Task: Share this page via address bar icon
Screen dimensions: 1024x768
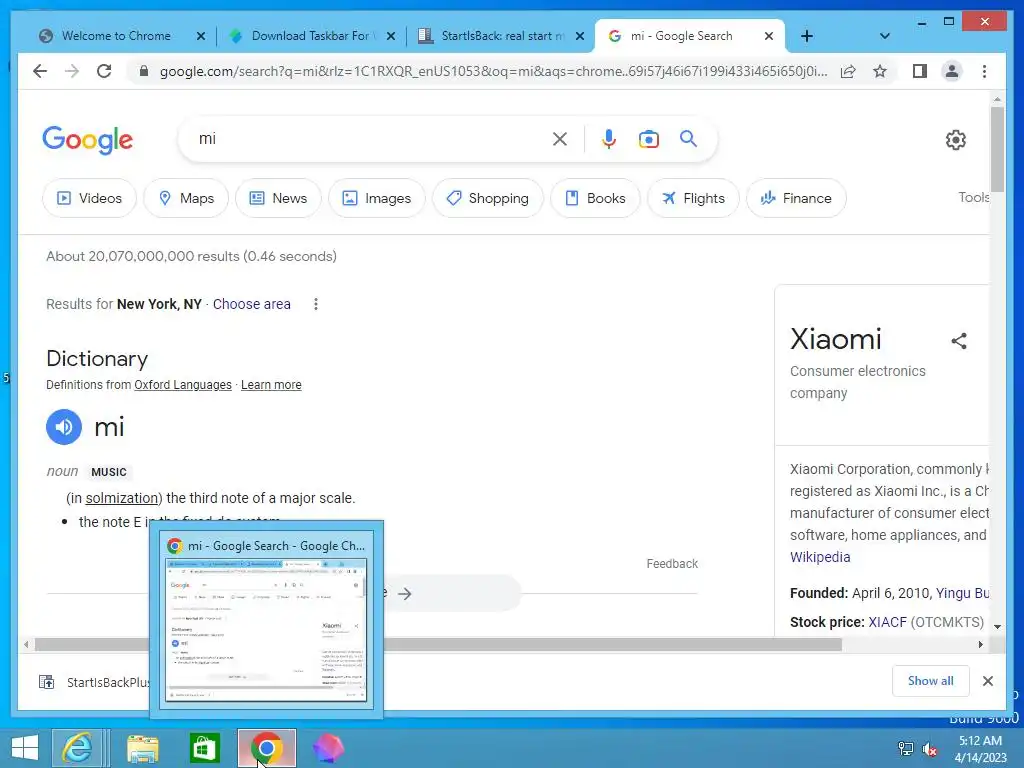Action: tap(848, 71)
